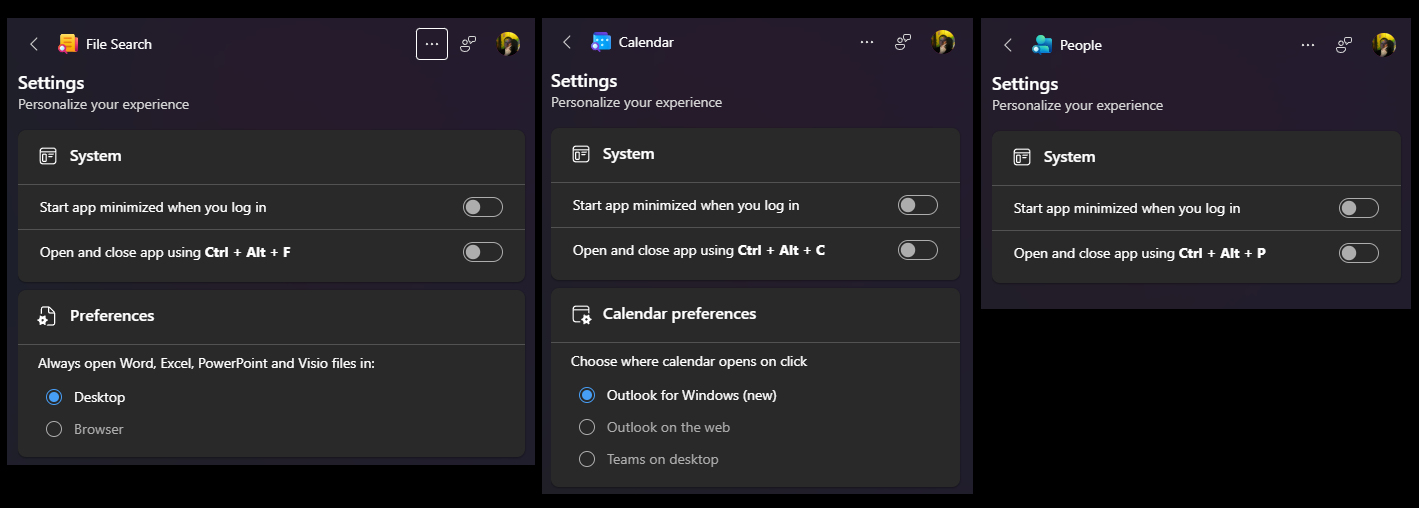The height and width of the screenshot is (508, 1419).
Task: Toggle start minimized in People settings
Action: pos(1359,208)
